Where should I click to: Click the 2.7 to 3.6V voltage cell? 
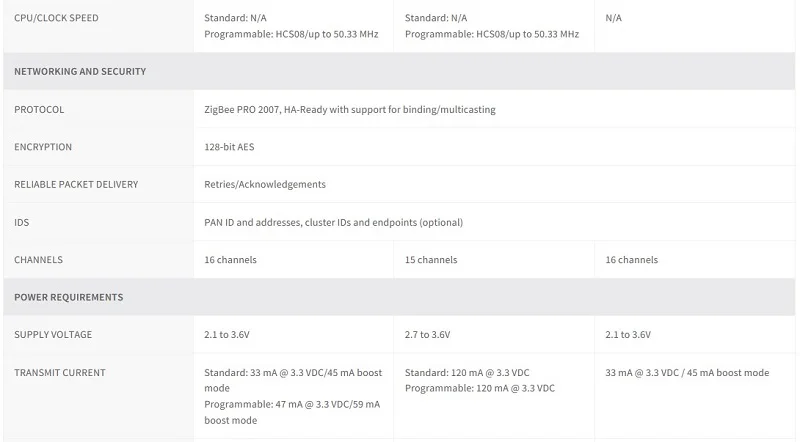point(428,335)
